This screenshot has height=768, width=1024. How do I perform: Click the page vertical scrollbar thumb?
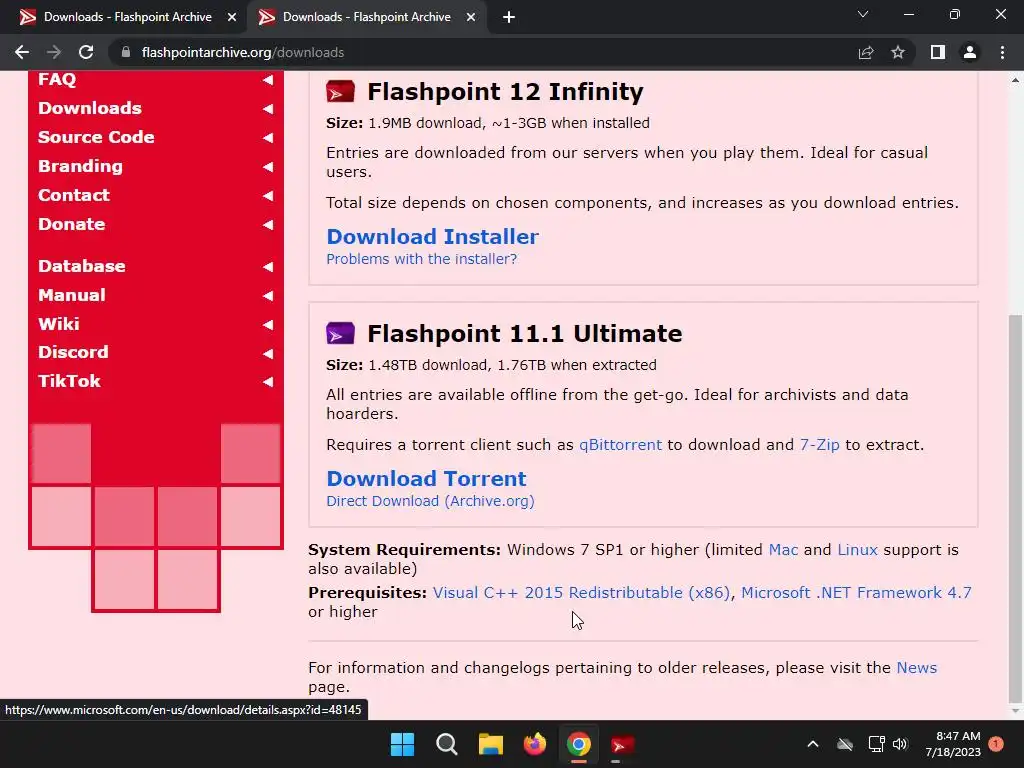[x=1015, y=509]
